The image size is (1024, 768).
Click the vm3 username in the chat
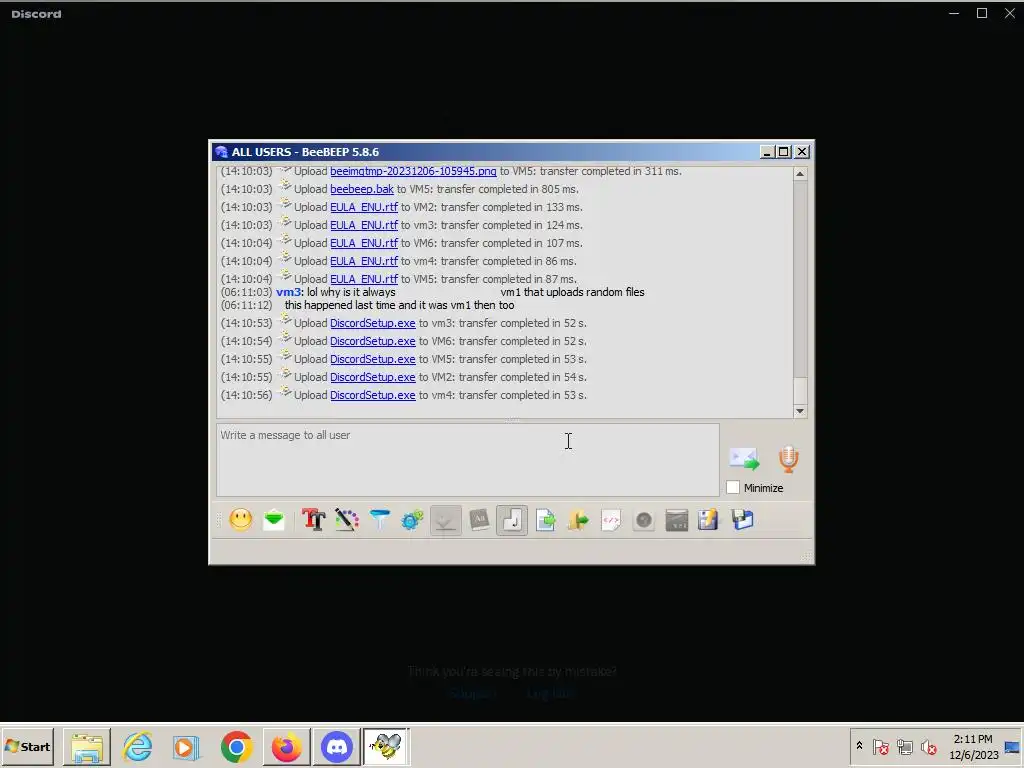(288, 292)
